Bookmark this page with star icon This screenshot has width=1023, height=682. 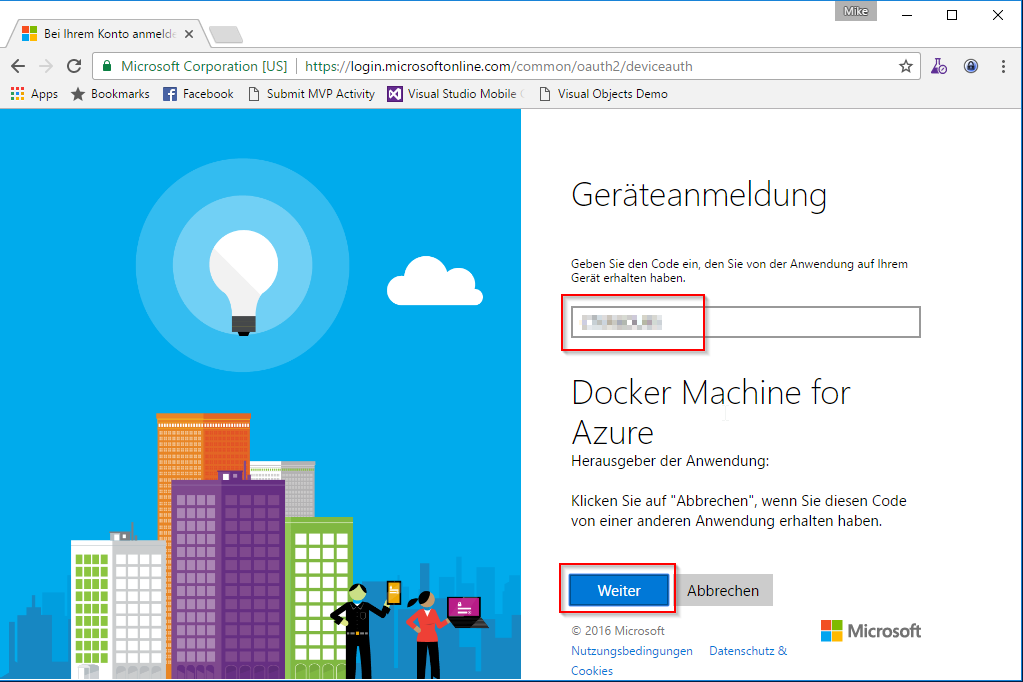pyautogui.click(x=905, y=66)
